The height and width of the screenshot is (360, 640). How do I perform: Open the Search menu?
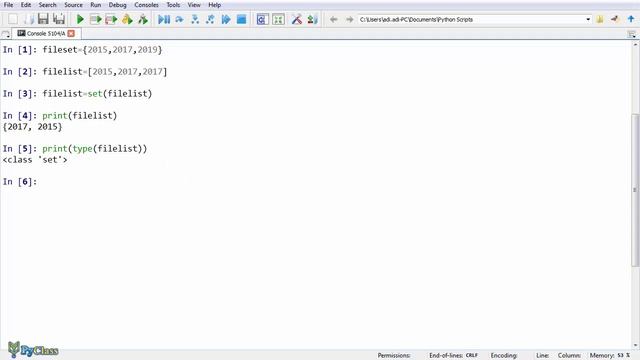pyautogui.click(x=47, y=5)
